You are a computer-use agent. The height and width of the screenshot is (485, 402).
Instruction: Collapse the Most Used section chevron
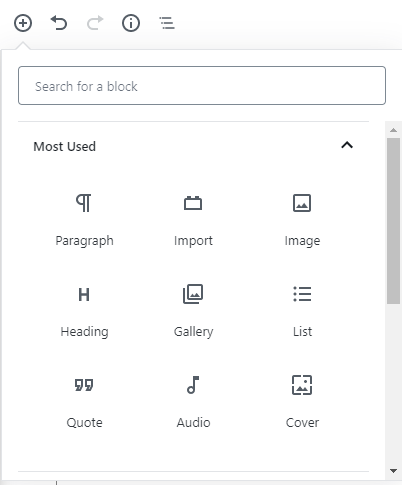coord(347,145)
